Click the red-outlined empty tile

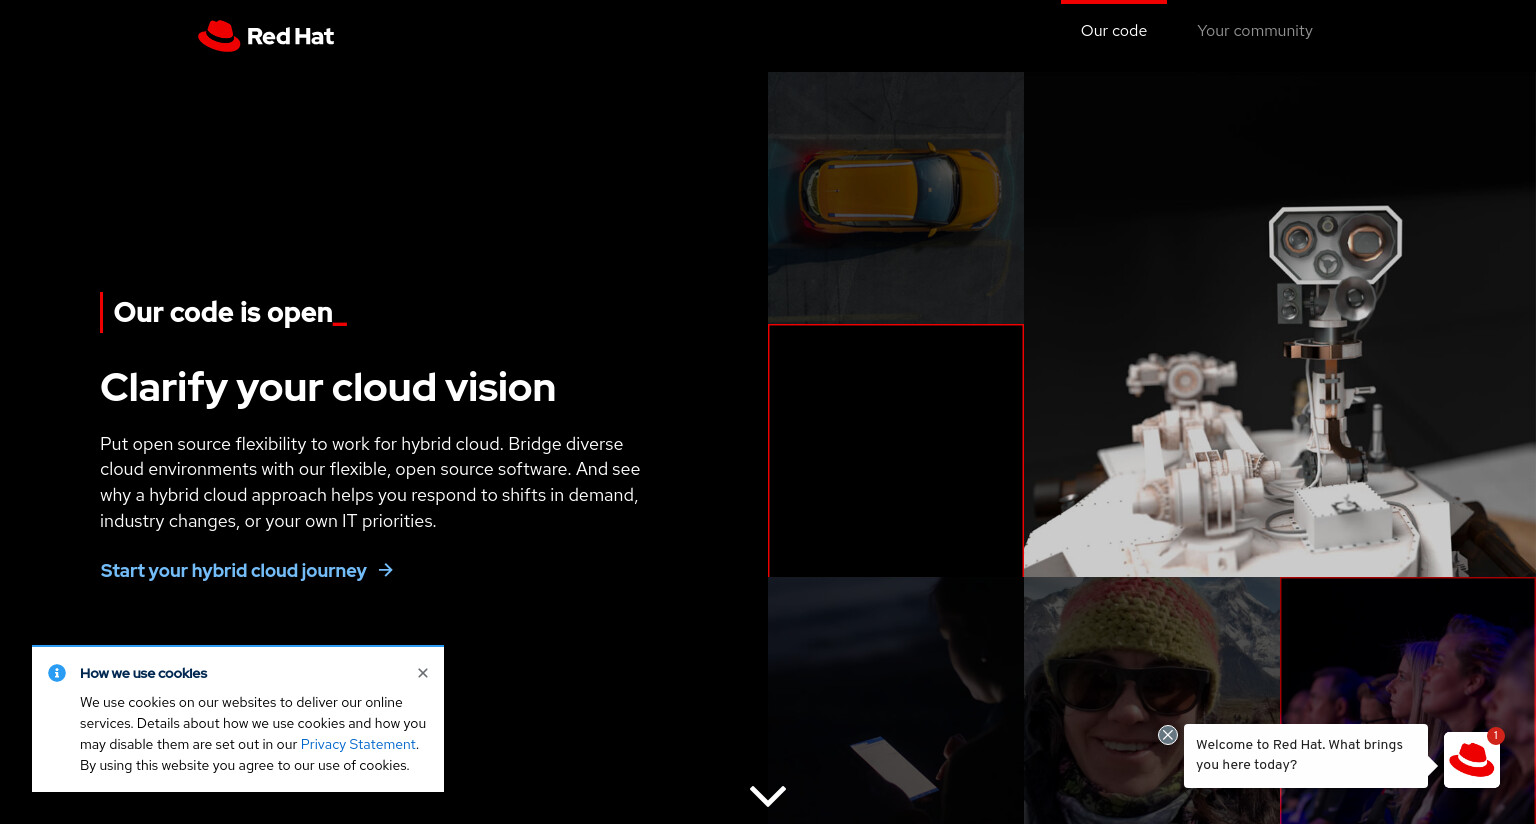896,451
